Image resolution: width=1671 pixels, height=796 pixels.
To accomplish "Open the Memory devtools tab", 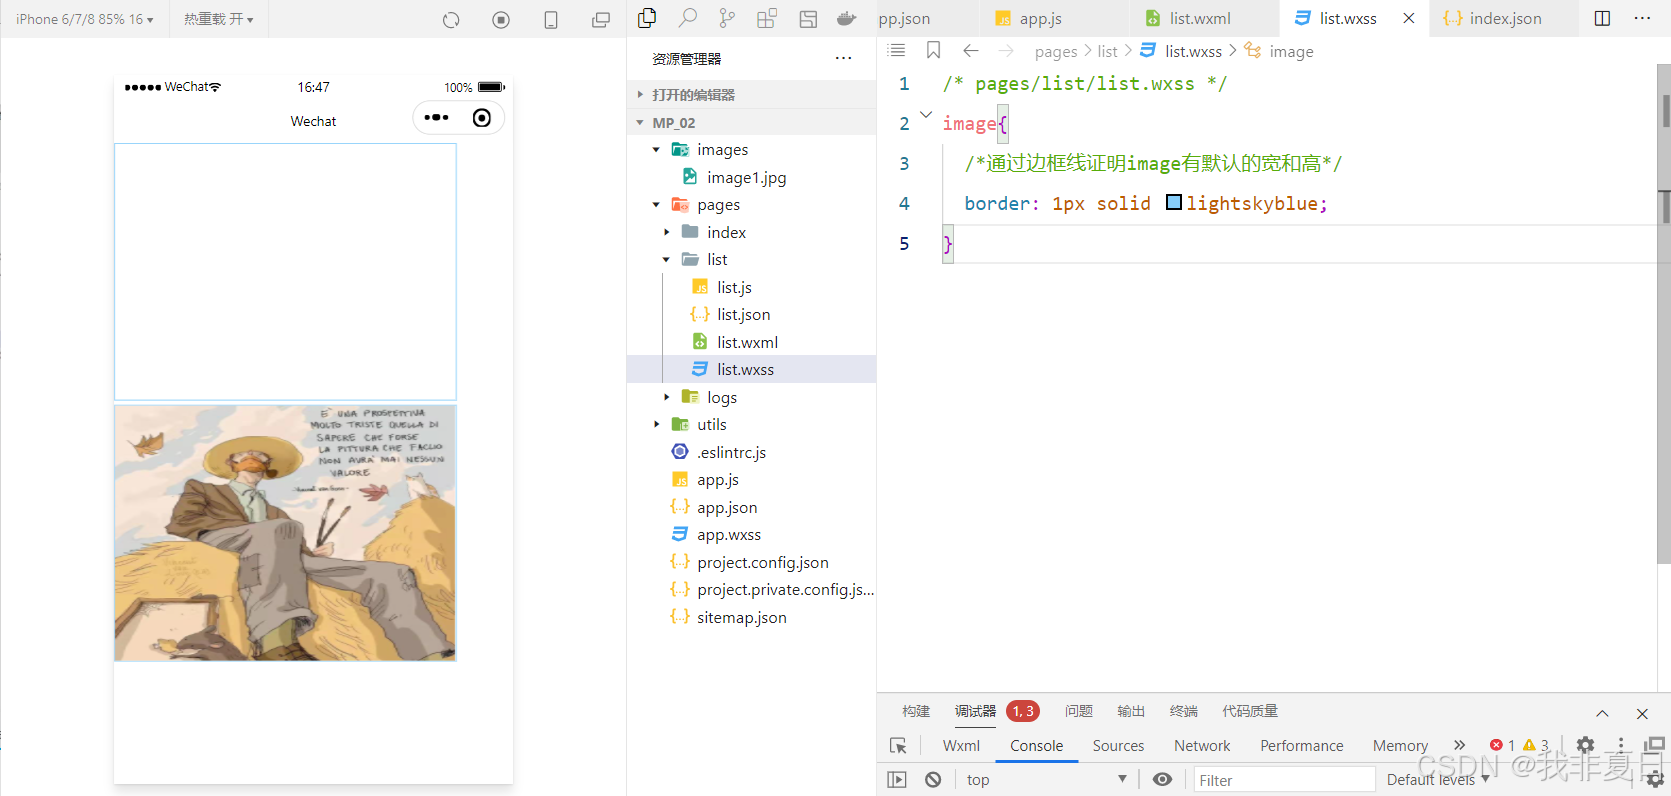I will pos(1400,745).
